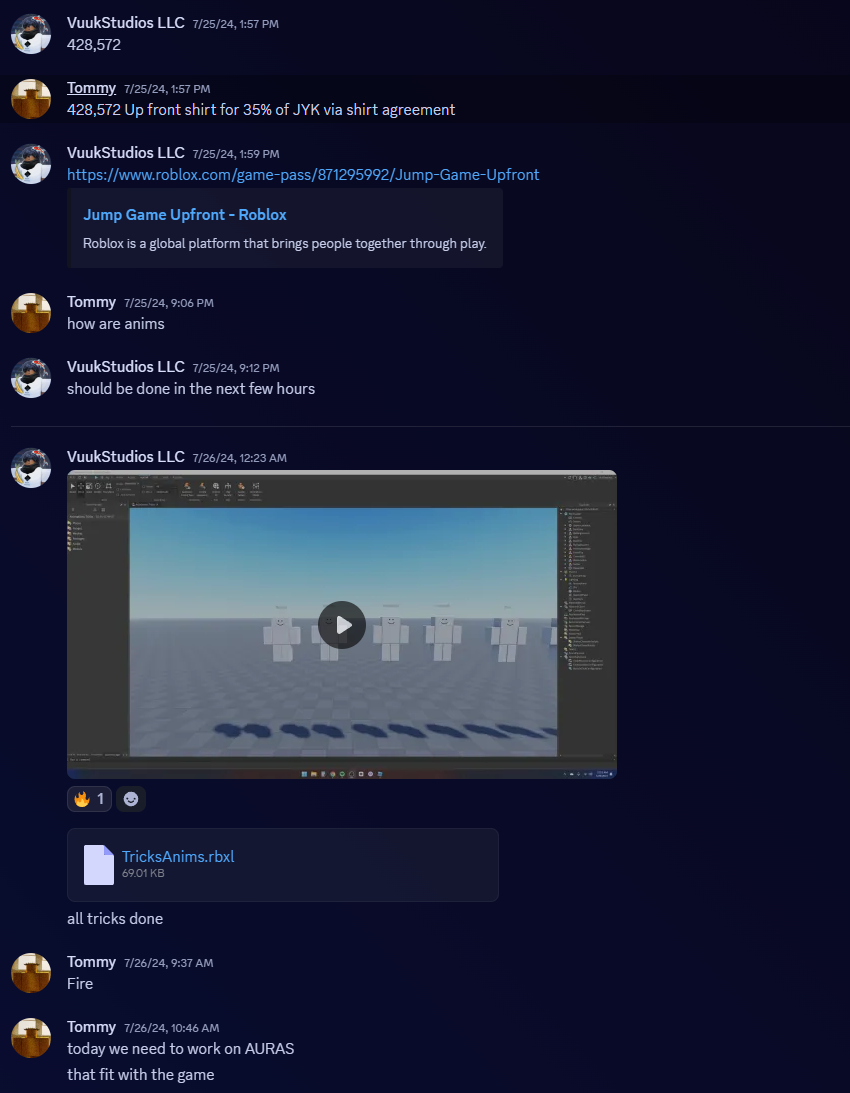
Task: Click the 7/25/24, 9:06 PM timestamp
Action: pyautogui.click(x=169, y=303)
